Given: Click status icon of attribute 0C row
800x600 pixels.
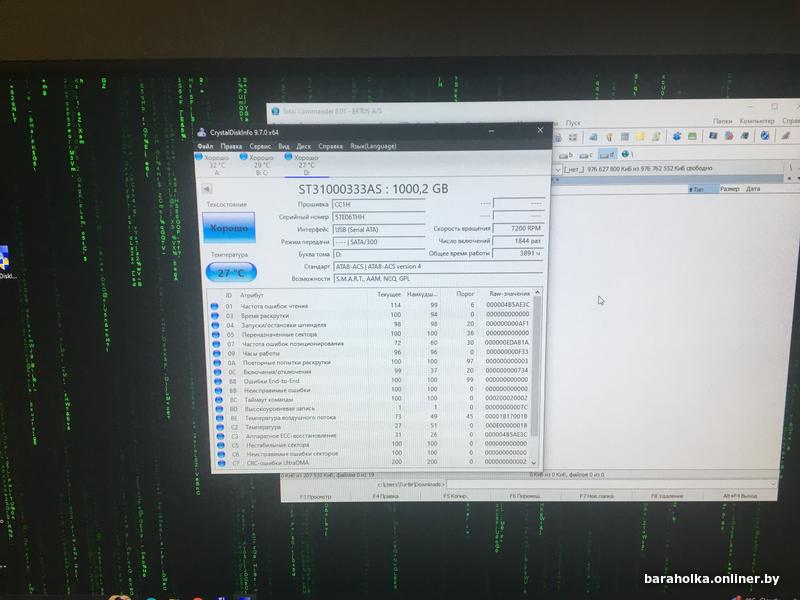Looking at the screenshot, I should [x=218, y=372].
